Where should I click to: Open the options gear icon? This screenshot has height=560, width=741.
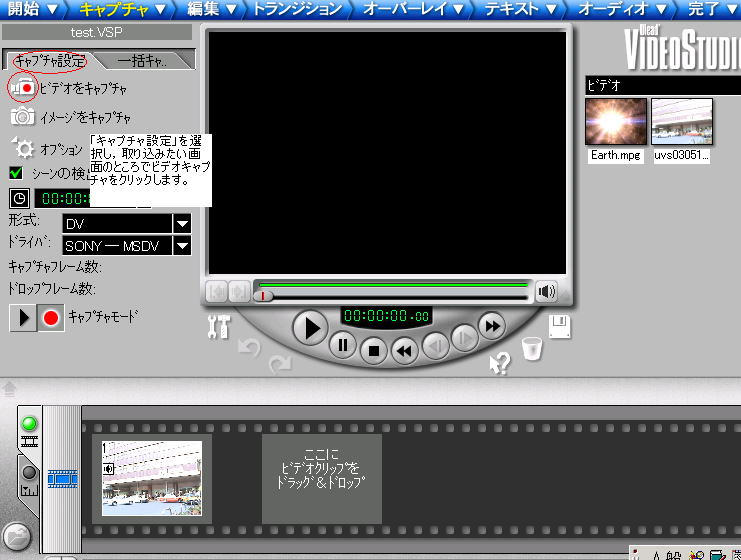24,148
